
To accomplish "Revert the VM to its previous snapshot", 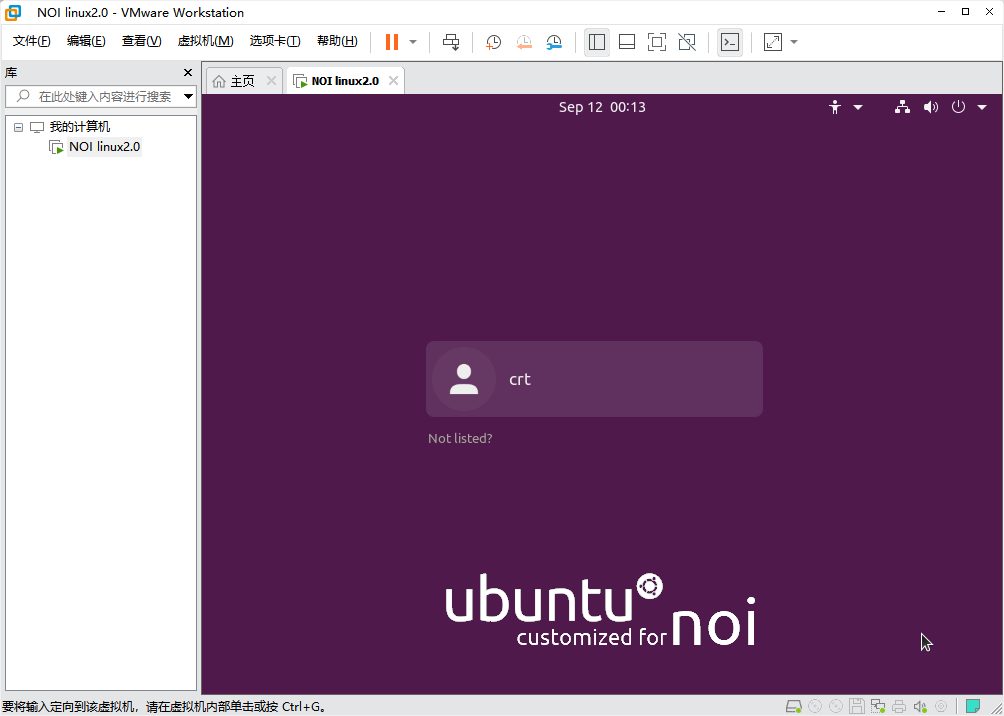I will click(524, 42).
